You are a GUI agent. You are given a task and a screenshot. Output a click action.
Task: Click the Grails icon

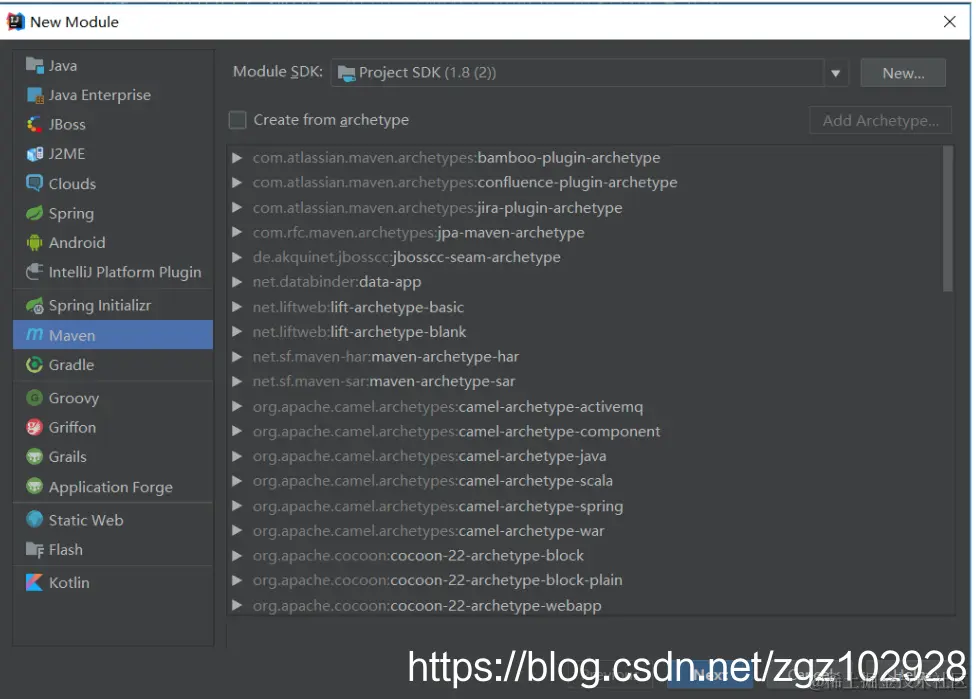pyautogui.click(x=34, y=456)
